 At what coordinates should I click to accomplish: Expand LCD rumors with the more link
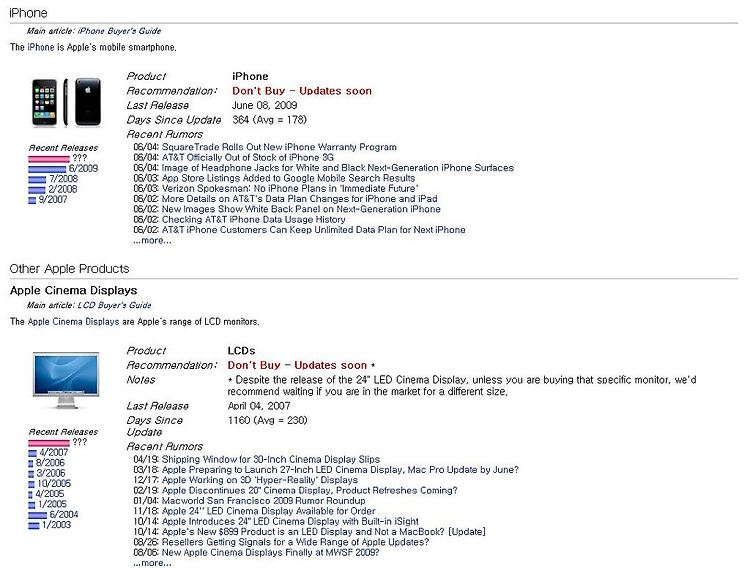point(152,563)
